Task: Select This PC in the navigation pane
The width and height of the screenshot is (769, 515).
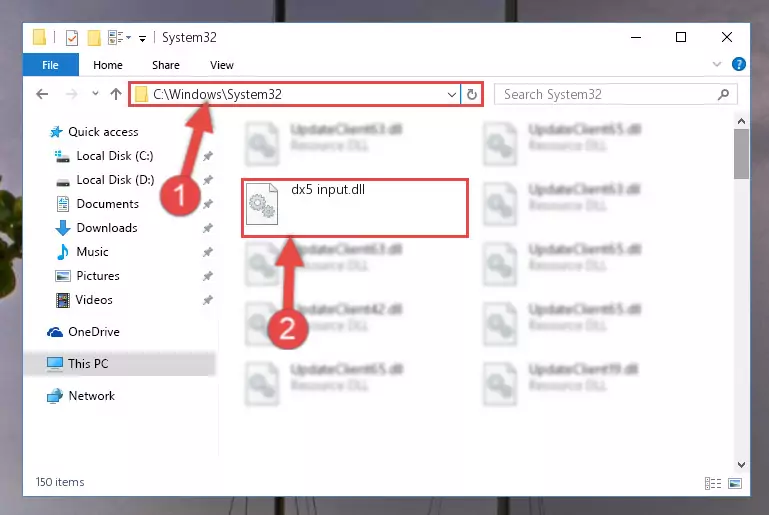Action: pos(120,363)
